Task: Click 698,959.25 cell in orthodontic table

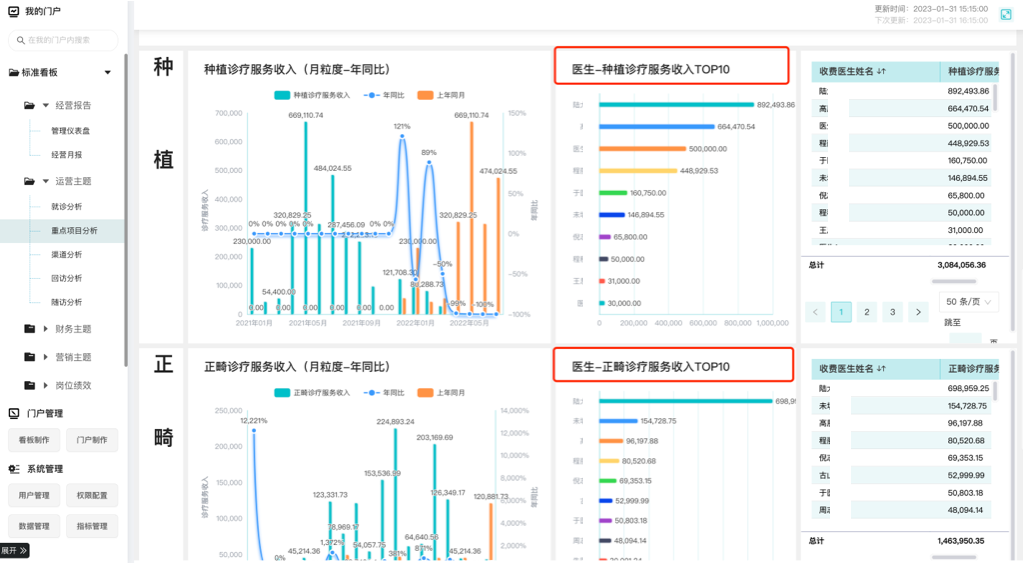Action: click(968, 388)
